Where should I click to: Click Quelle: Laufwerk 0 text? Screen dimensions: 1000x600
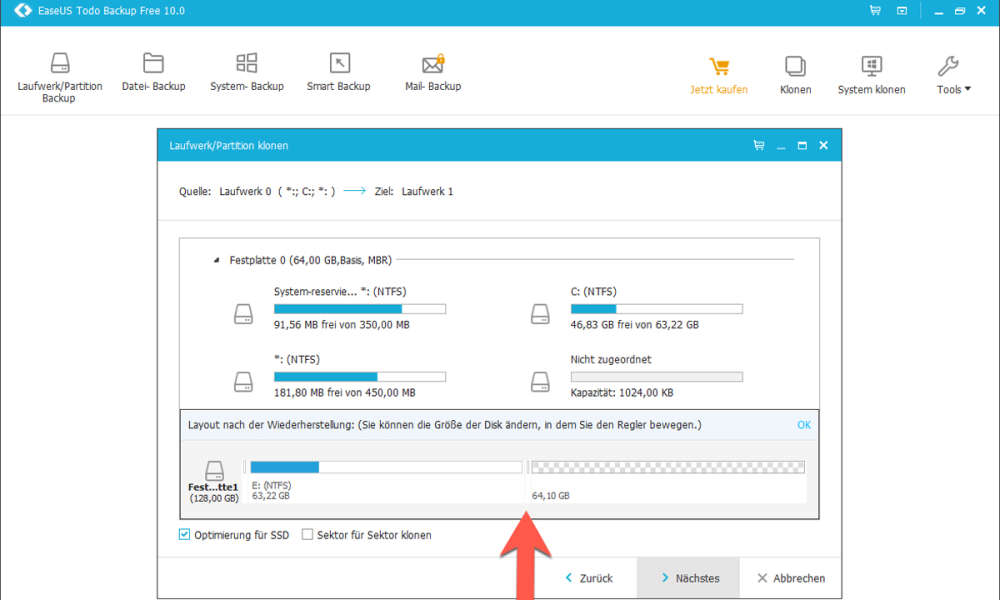(256, 191)
